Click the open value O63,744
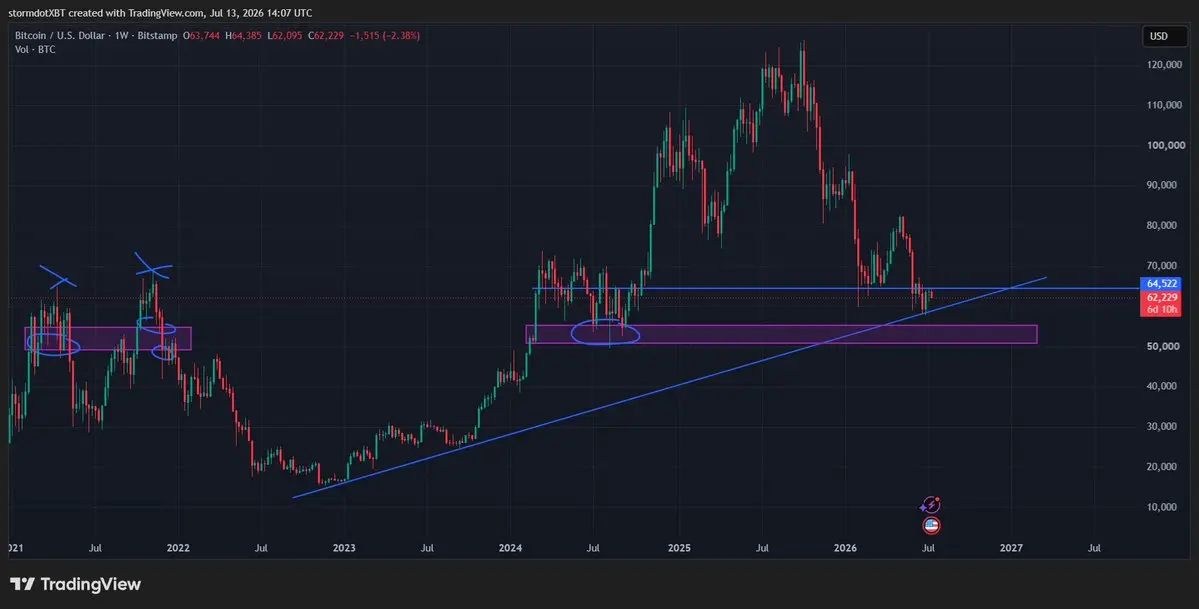1199x609 pixels. pyautogui.click(x=202, y=35)
